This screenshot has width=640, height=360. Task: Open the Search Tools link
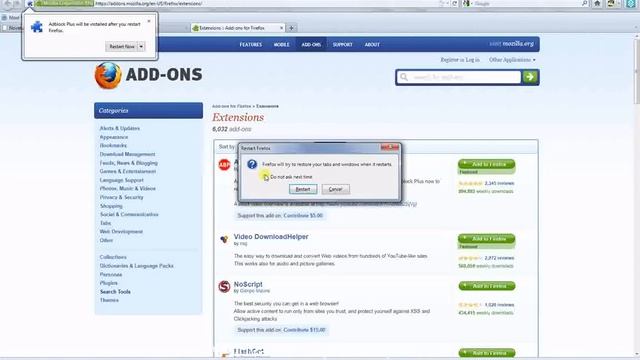click(x=115, y=292)
